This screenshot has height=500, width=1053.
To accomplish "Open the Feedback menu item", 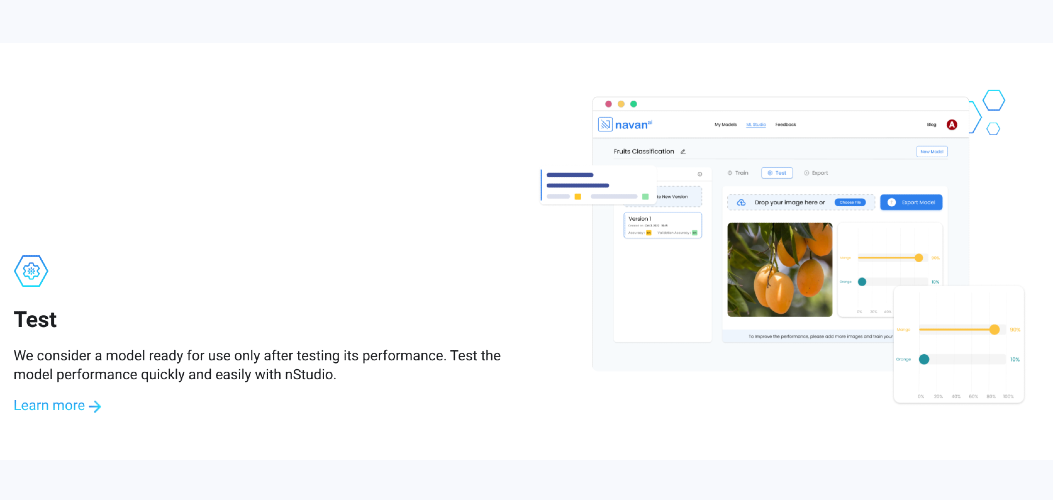I will tap(786, 125).
